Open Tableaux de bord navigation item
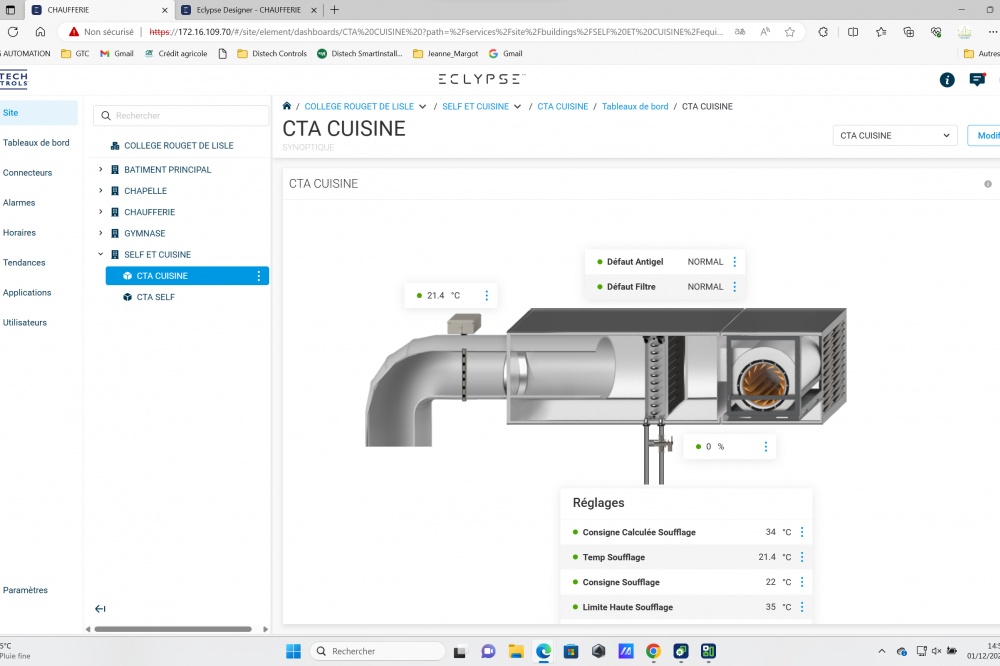This screenshot has width=1000, height=666. coord(36,142)
